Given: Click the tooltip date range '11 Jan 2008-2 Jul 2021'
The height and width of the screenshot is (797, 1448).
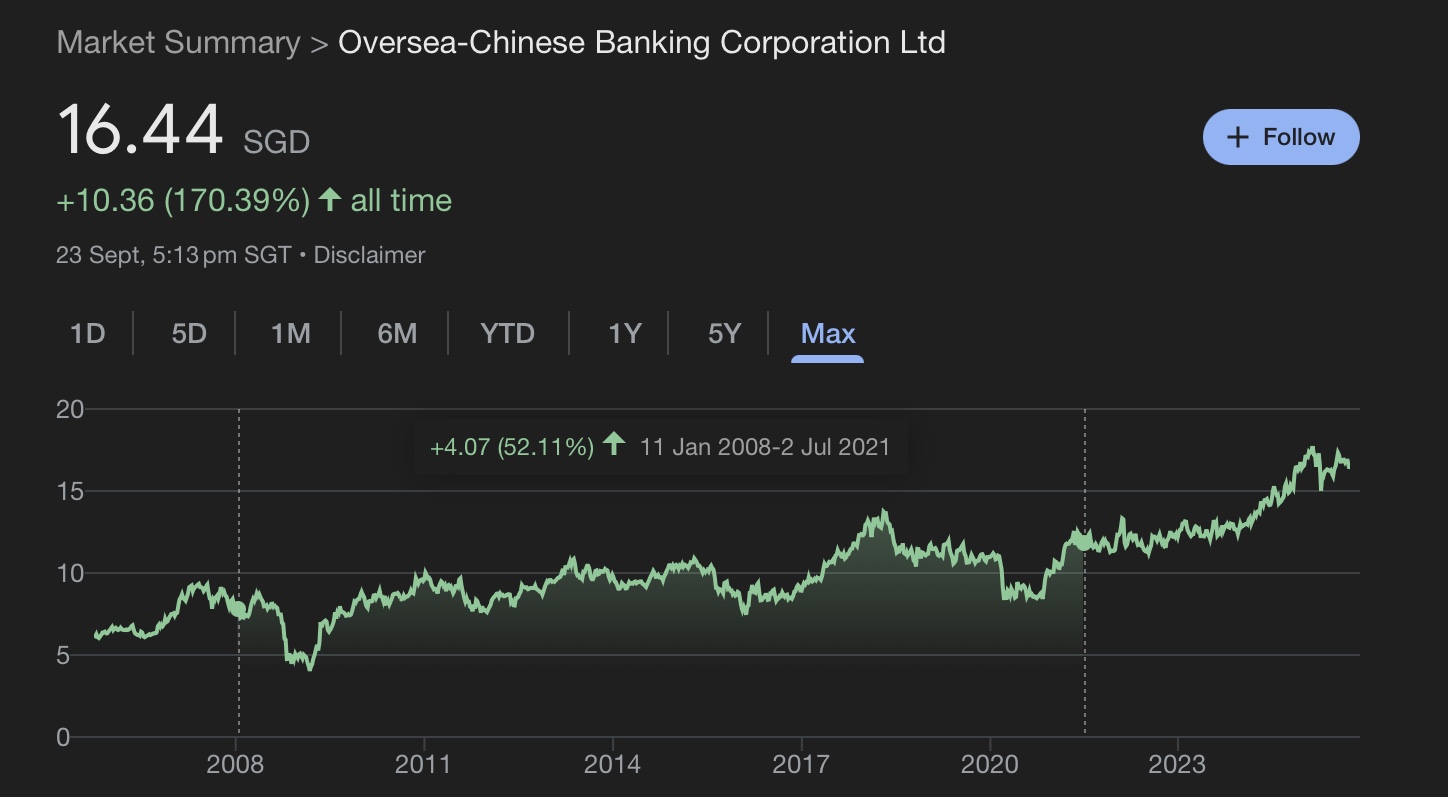Looking at the screenshot, I should tap(764, 446).
